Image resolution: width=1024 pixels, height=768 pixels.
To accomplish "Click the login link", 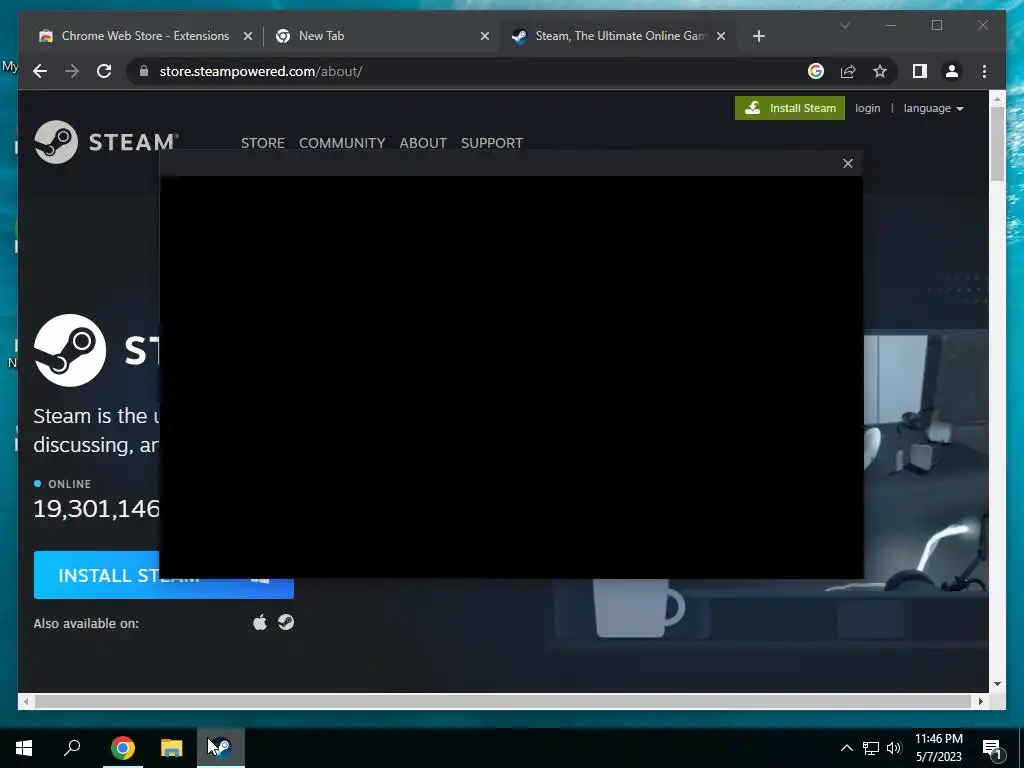I will click(x=867, y=108).
